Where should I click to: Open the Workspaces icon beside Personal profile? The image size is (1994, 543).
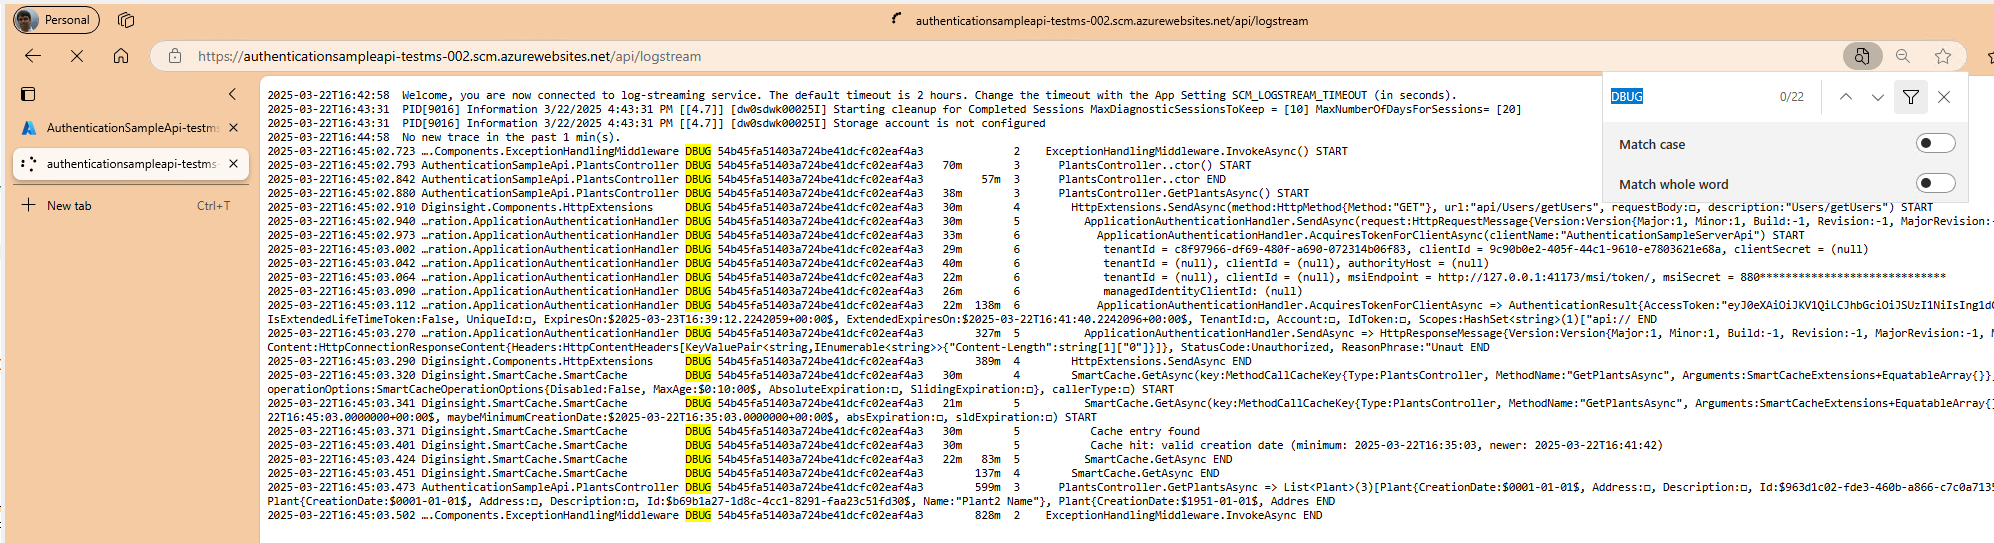[x=126, y=20]
